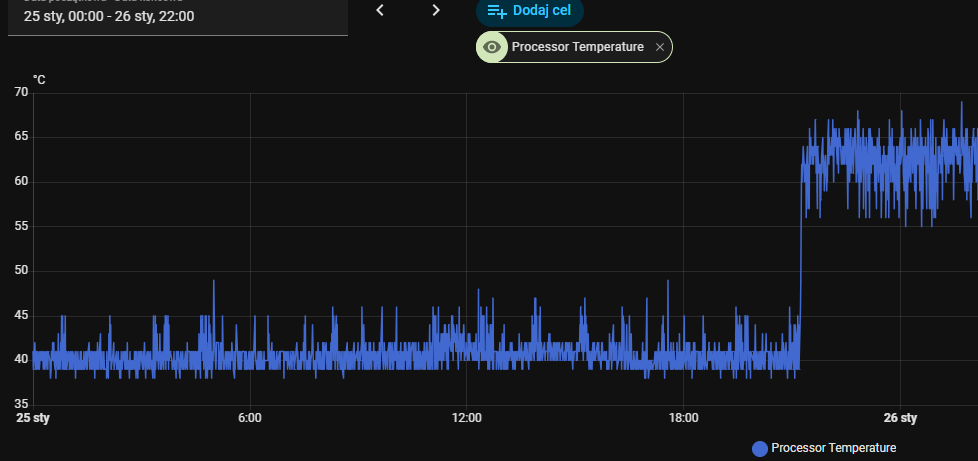The image size is (978, 461).
Task: Click the 70 value on temperature axis
Action: pos(21,93)
